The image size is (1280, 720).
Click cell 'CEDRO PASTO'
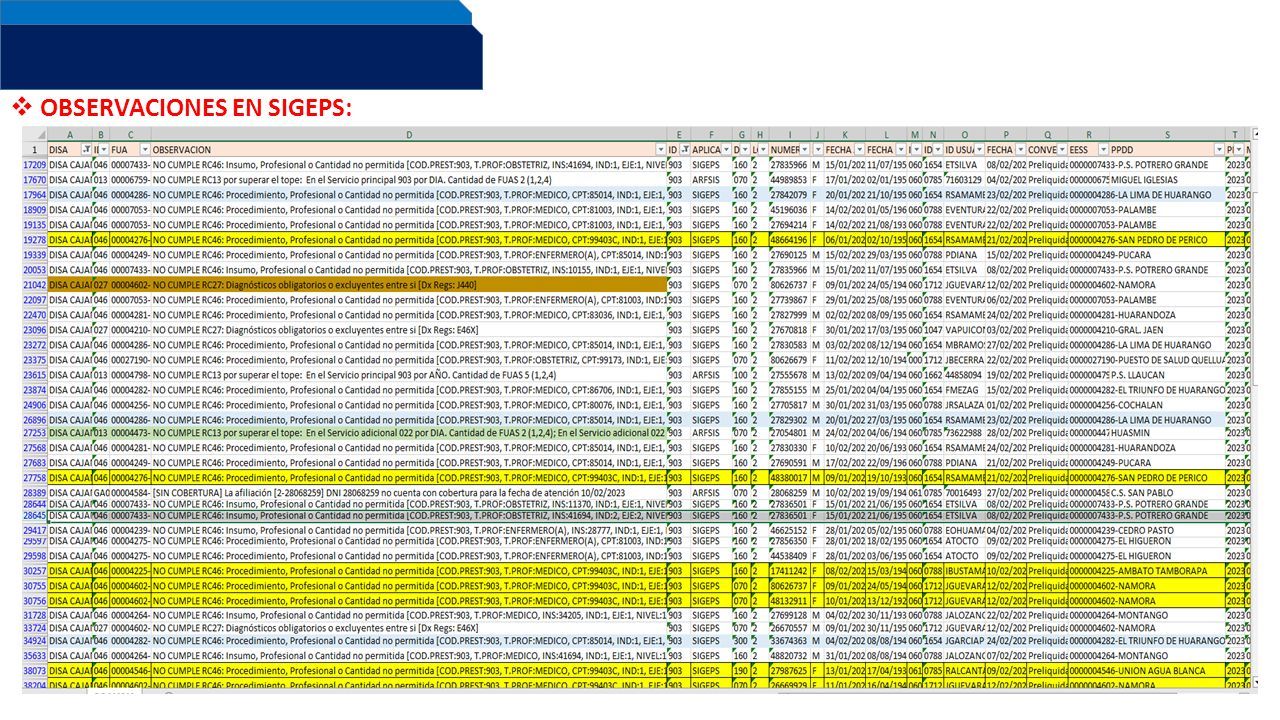[1167, 530]
